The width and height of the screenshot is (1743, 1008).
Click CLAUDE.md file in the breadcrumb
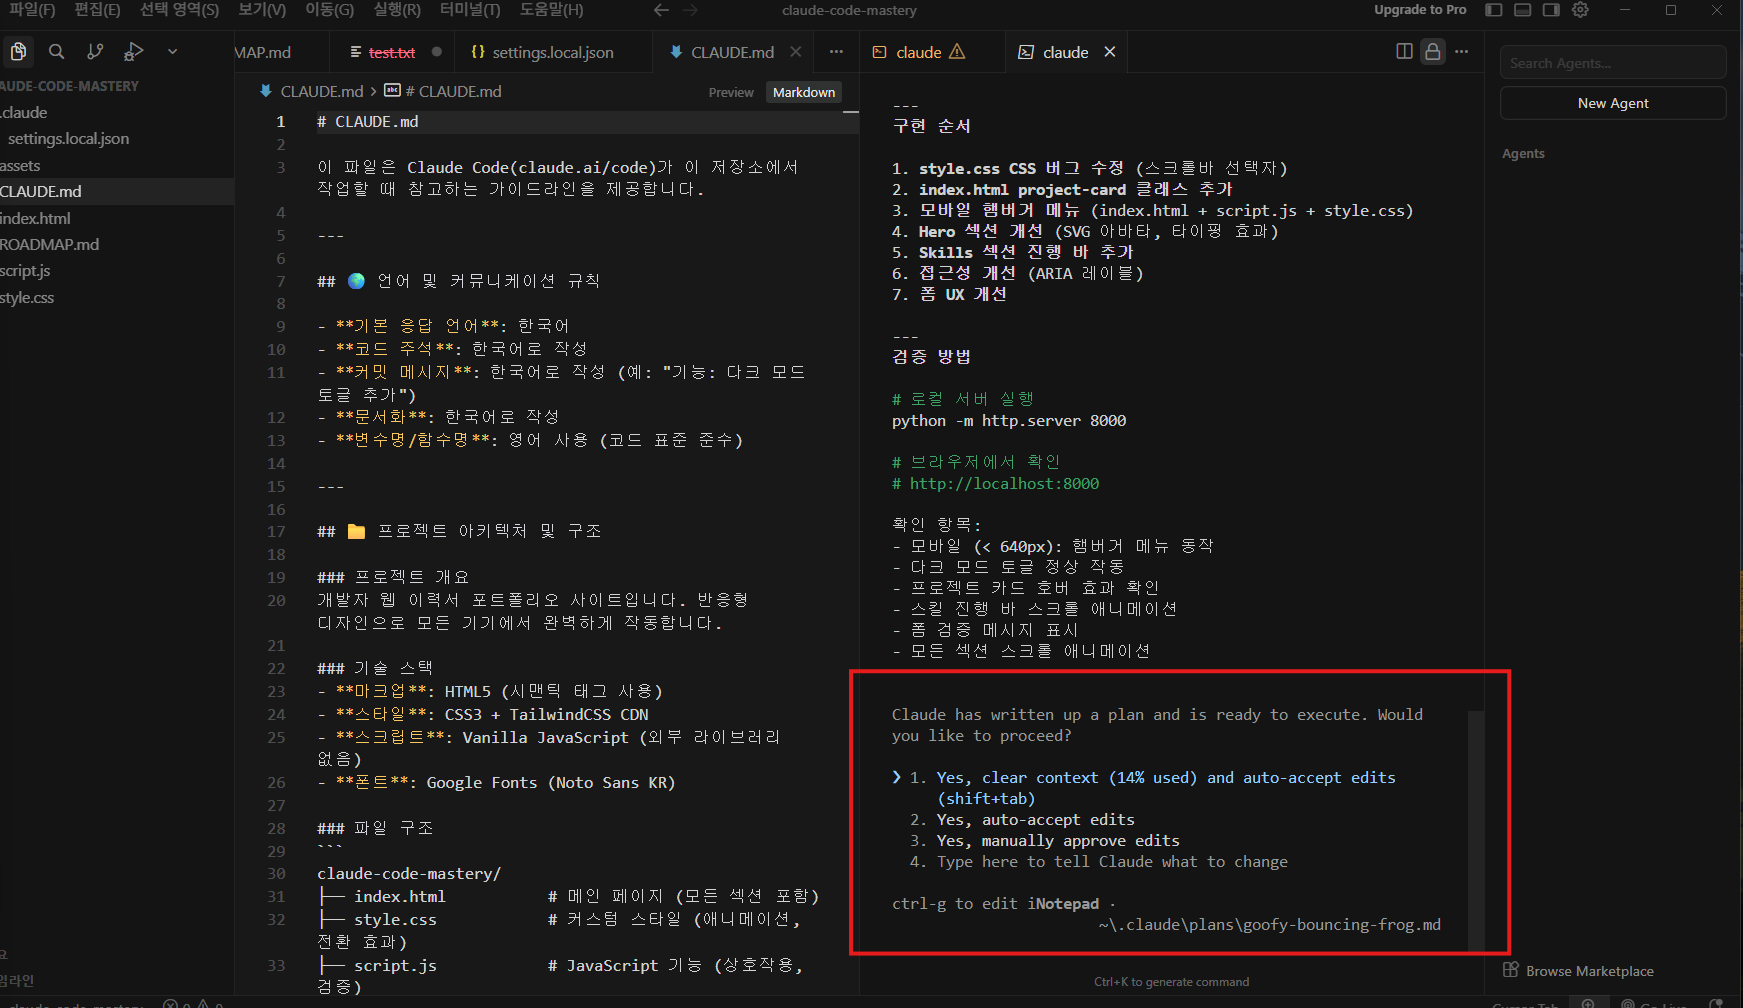tap(322, 91)
